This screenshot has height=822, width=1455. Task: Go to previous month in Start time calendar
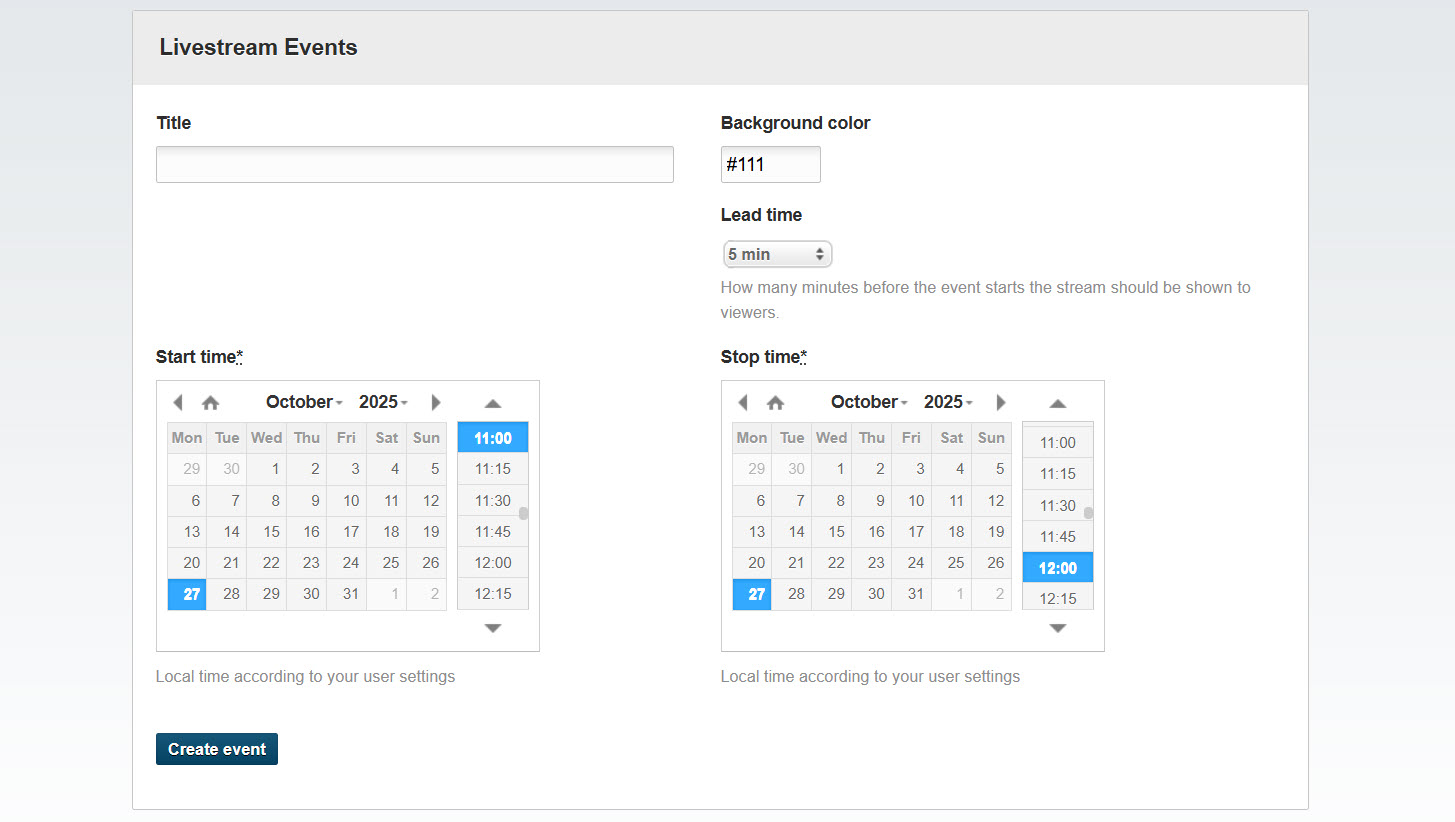coord(178,402)
